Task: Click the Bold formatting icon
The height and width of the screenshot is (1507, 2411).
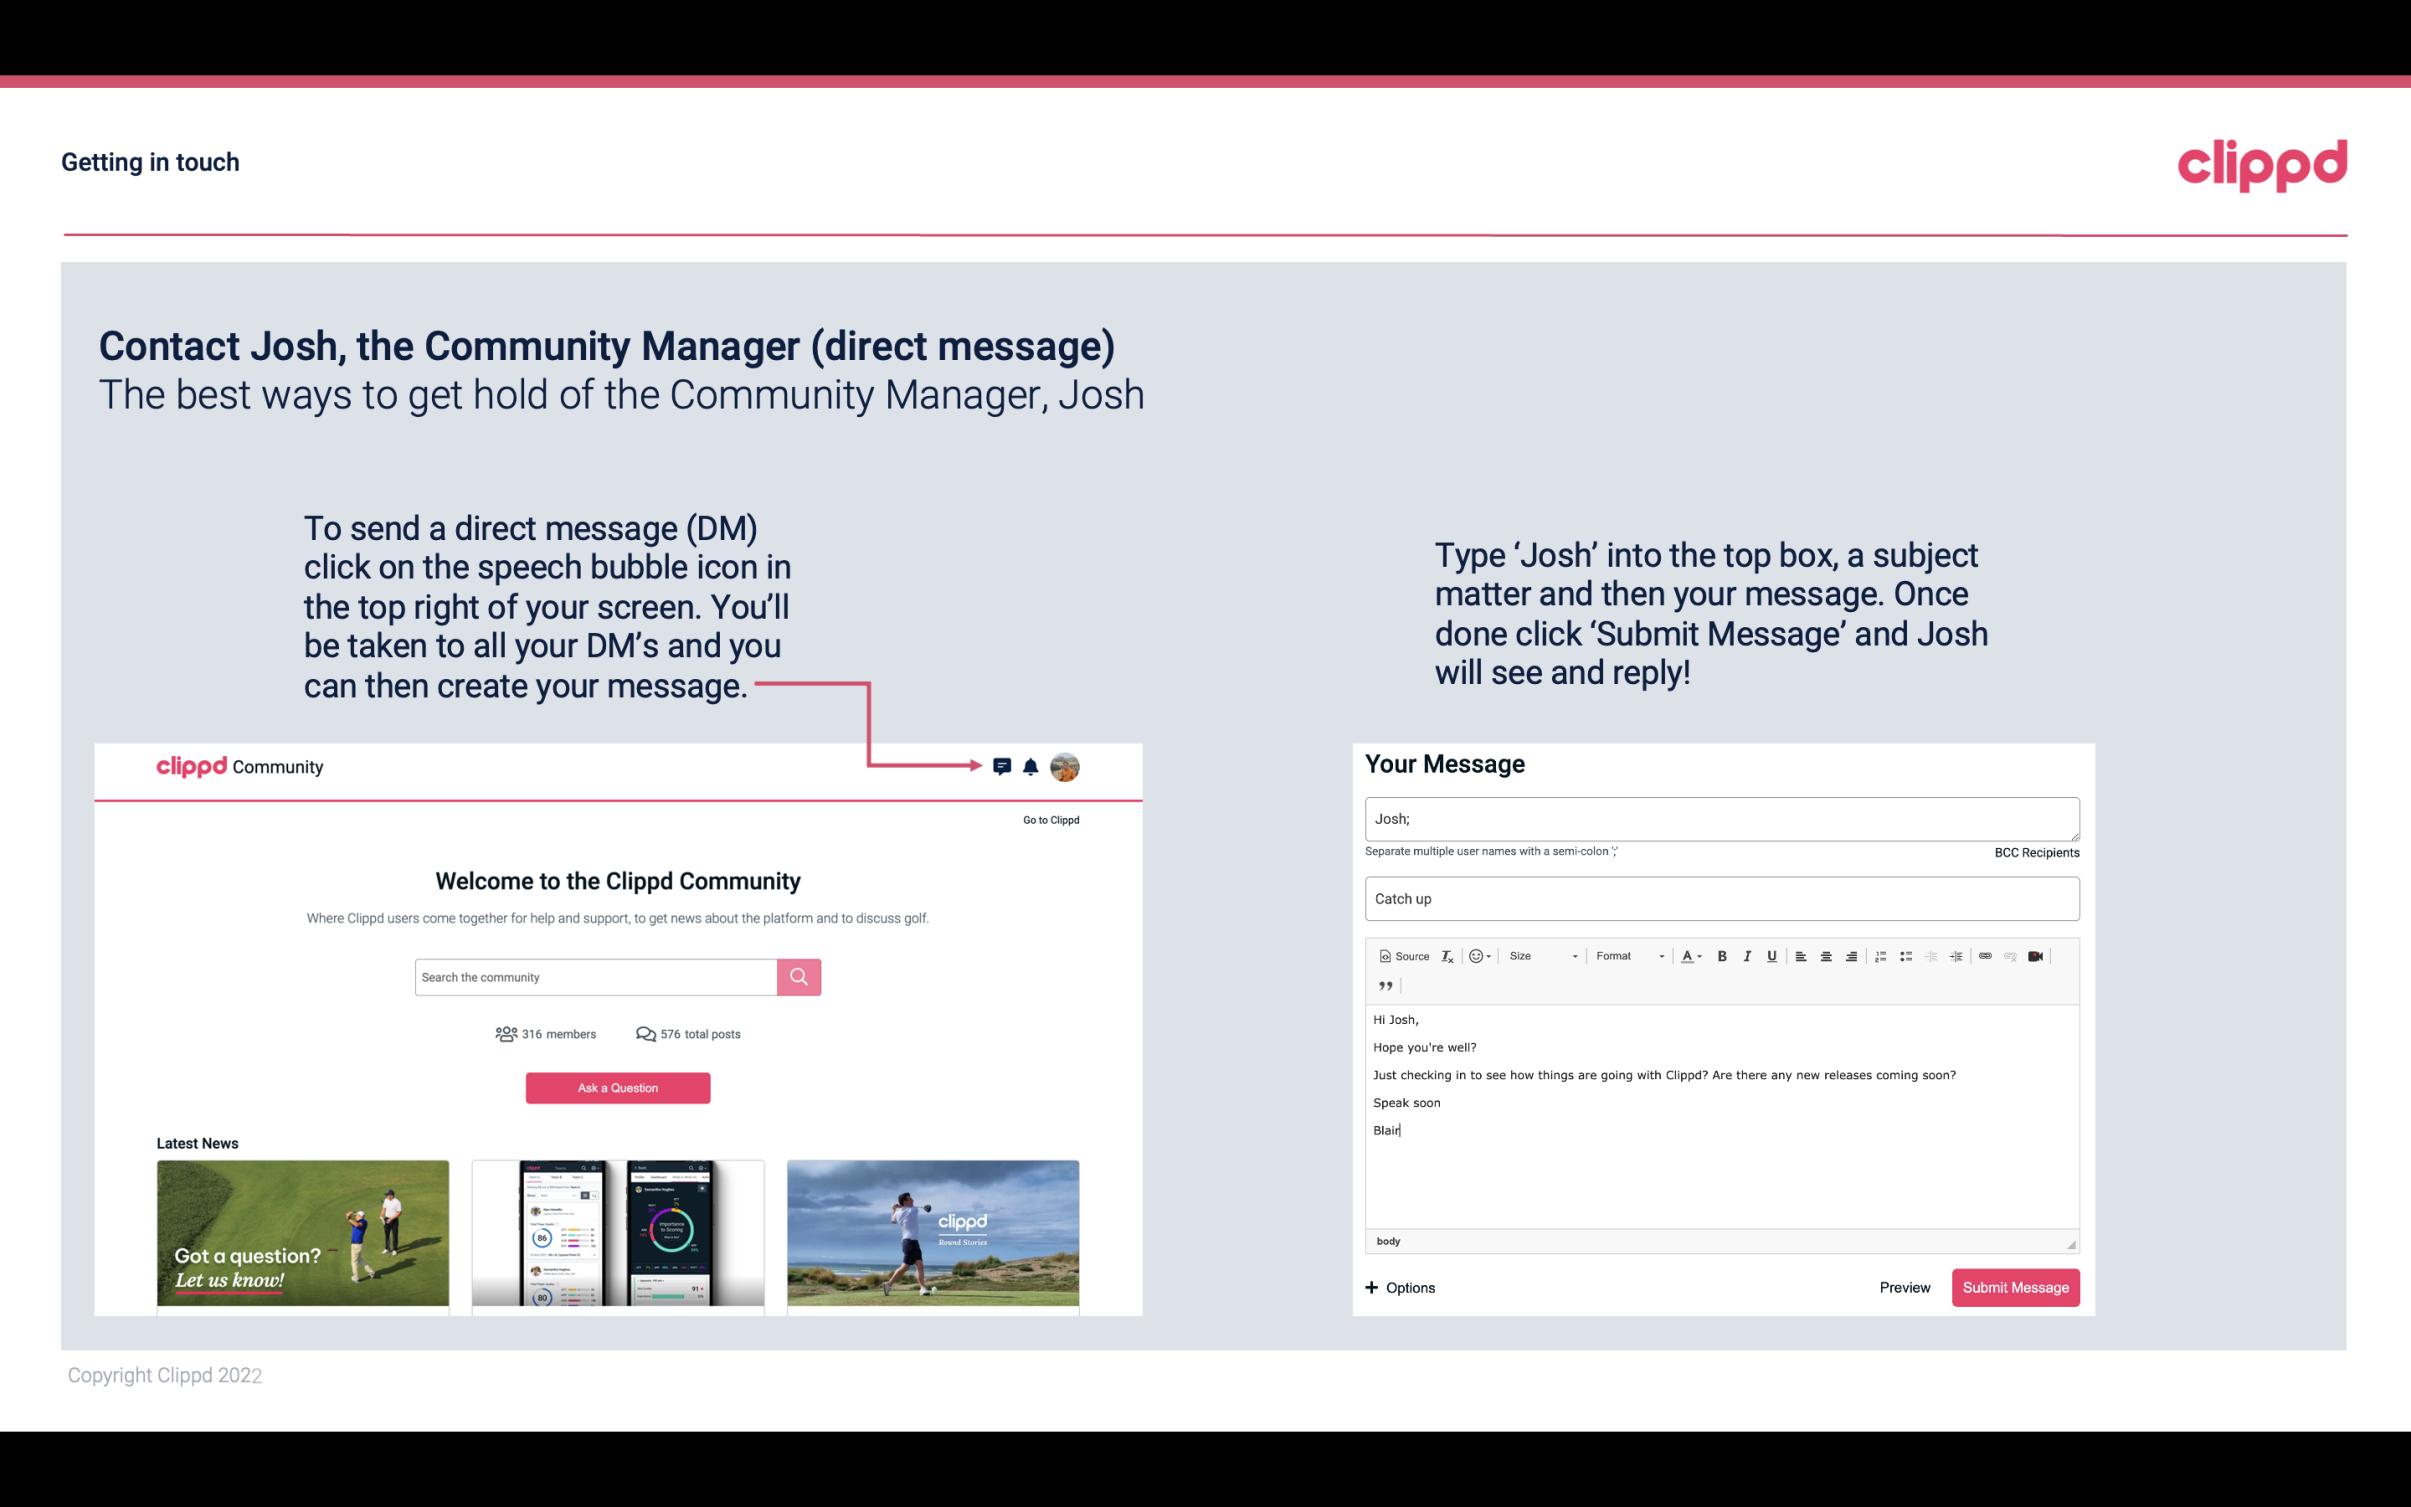Action: [x=1722, y=955]
